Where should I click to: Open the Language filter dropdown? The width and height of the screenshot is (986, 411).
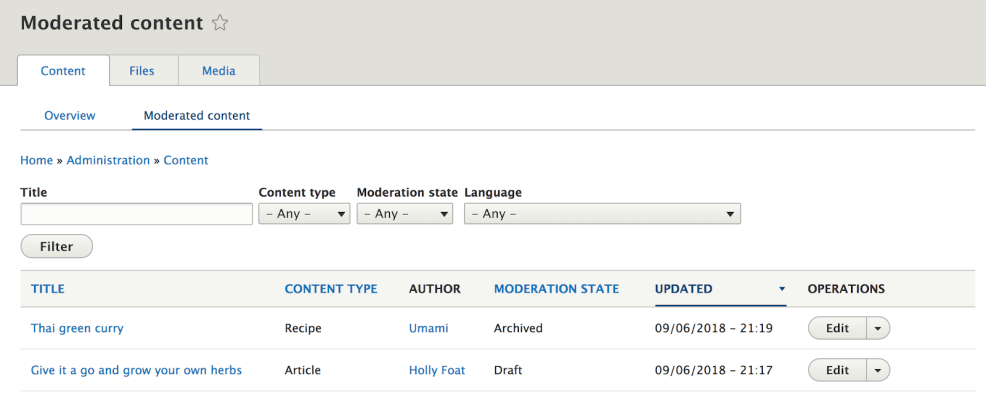601,214
